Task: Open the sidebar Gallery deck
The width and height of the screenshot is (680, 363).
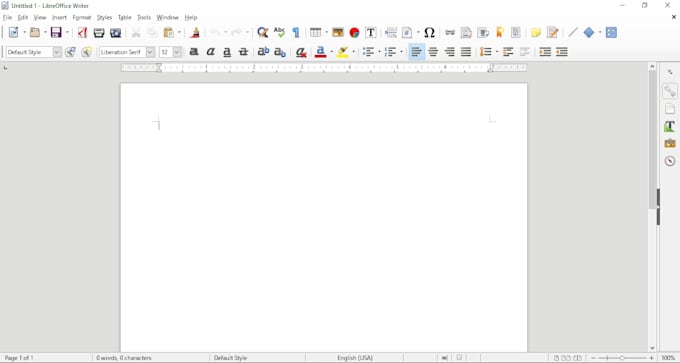Action: pos(670,144)
